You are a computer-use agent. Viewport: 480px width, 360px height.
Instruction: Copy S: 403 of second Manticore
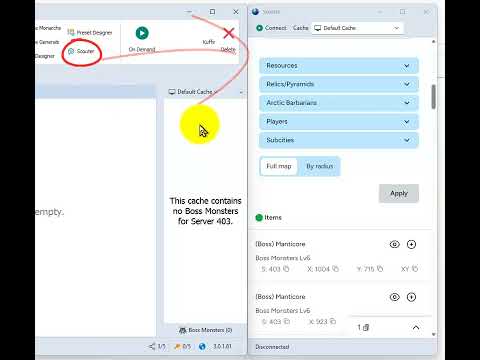(x=286, y=322)
